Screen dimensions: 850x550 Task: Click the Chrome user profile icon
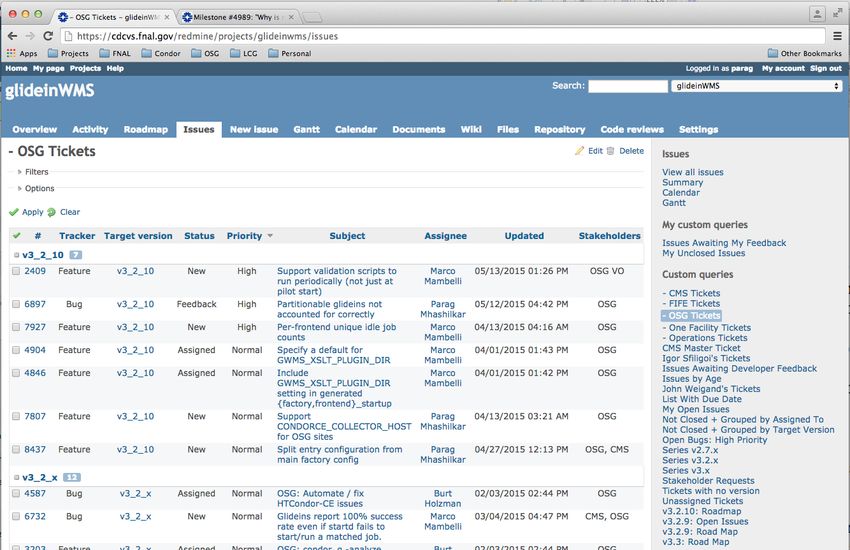click(817, 14)
